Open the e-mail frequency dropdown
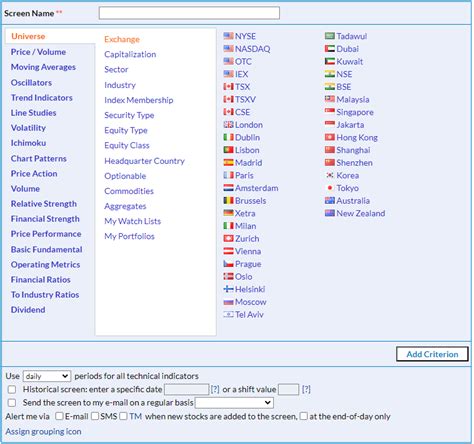Screen dimensions: 474x444 [x=234, y=403]
